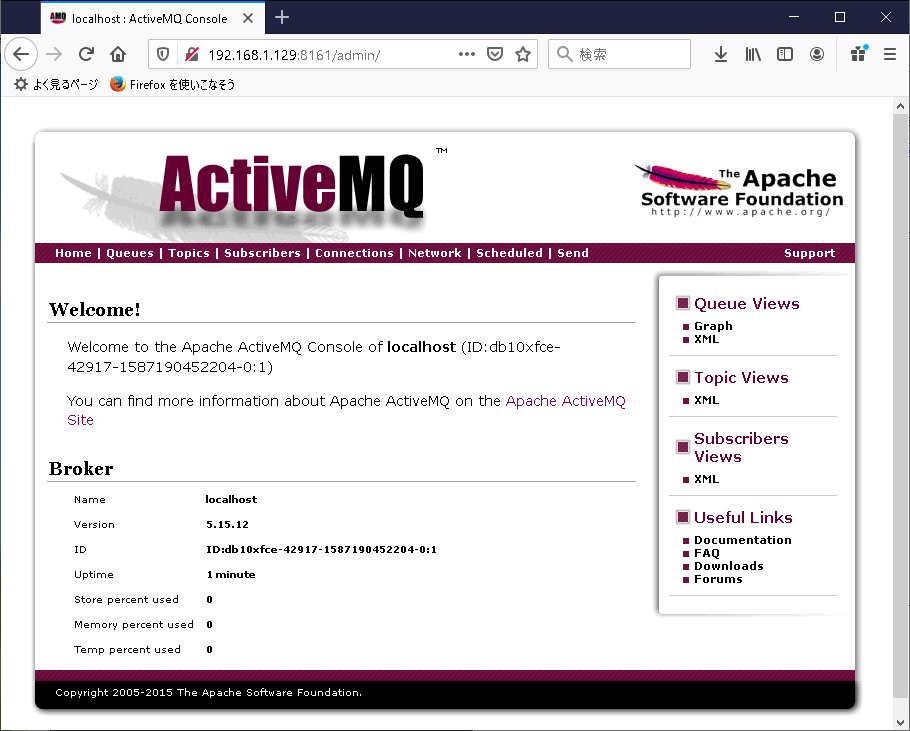Click the Subscribers Views heading
This screenshot has width=910, height=731.
[x=741, y=447]
